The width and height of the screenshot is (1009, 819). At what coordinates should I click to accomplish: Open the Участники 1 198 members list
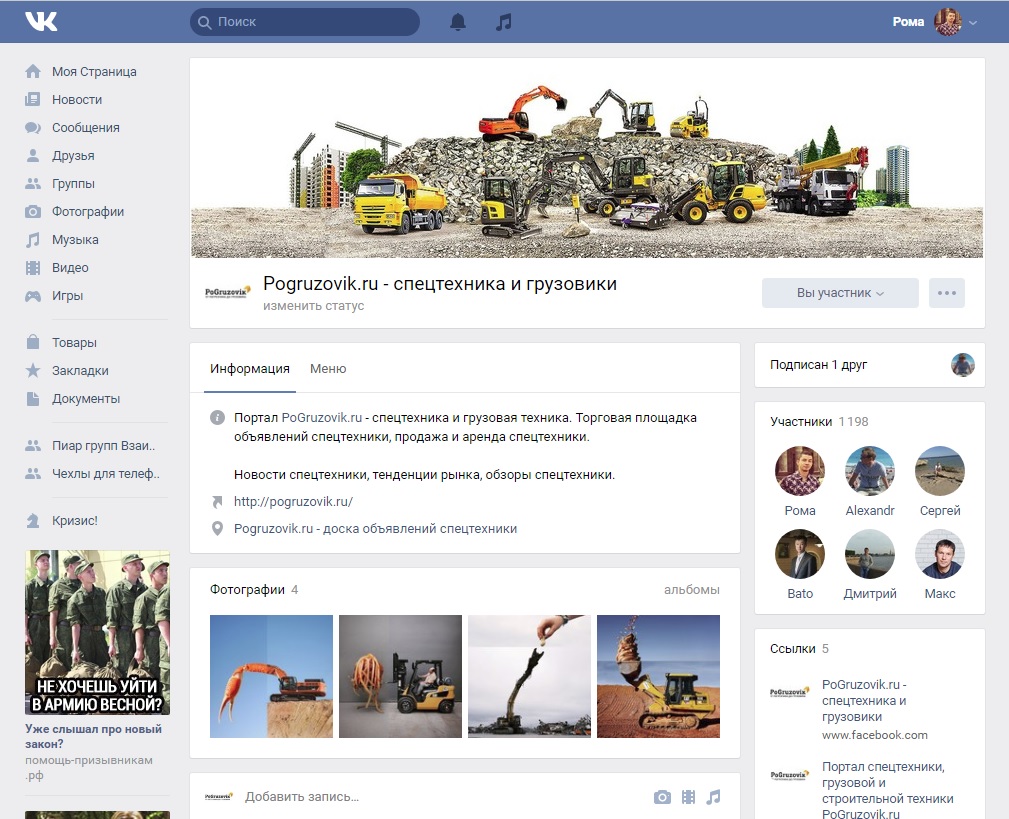point(819,421)
